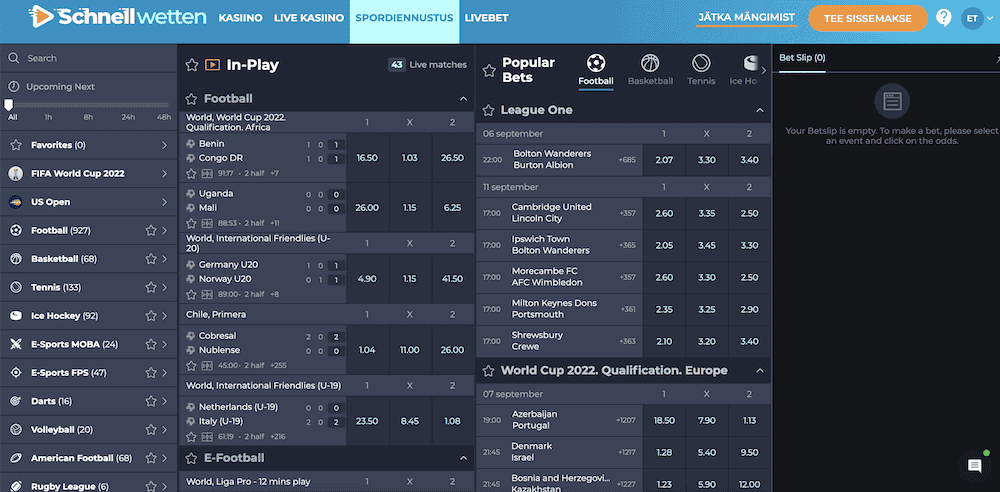Image resolution: width=1000 pixels, height=492 pixels.
Task: Expand the Favorites (0) sidebar row
Action: 89,145
